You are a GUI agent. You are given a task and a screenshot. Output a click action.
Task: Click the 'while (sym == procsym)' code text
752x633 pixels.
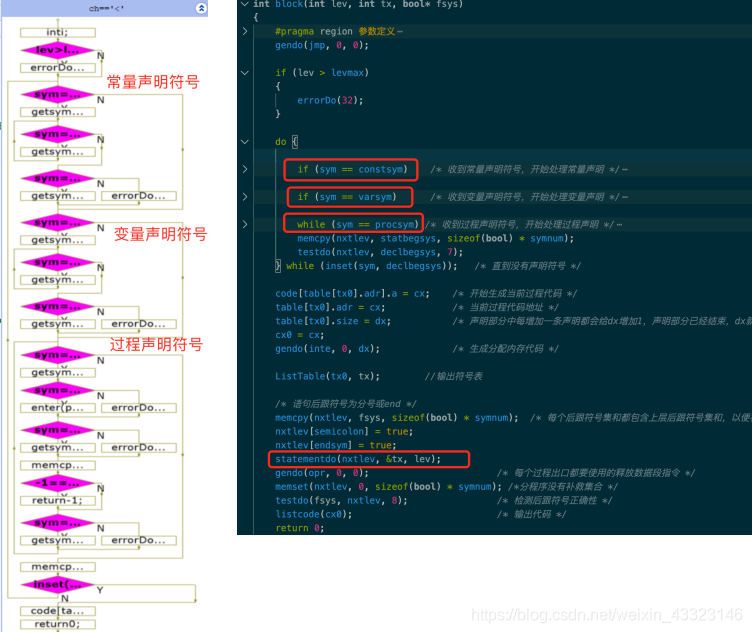click(358, 224)
